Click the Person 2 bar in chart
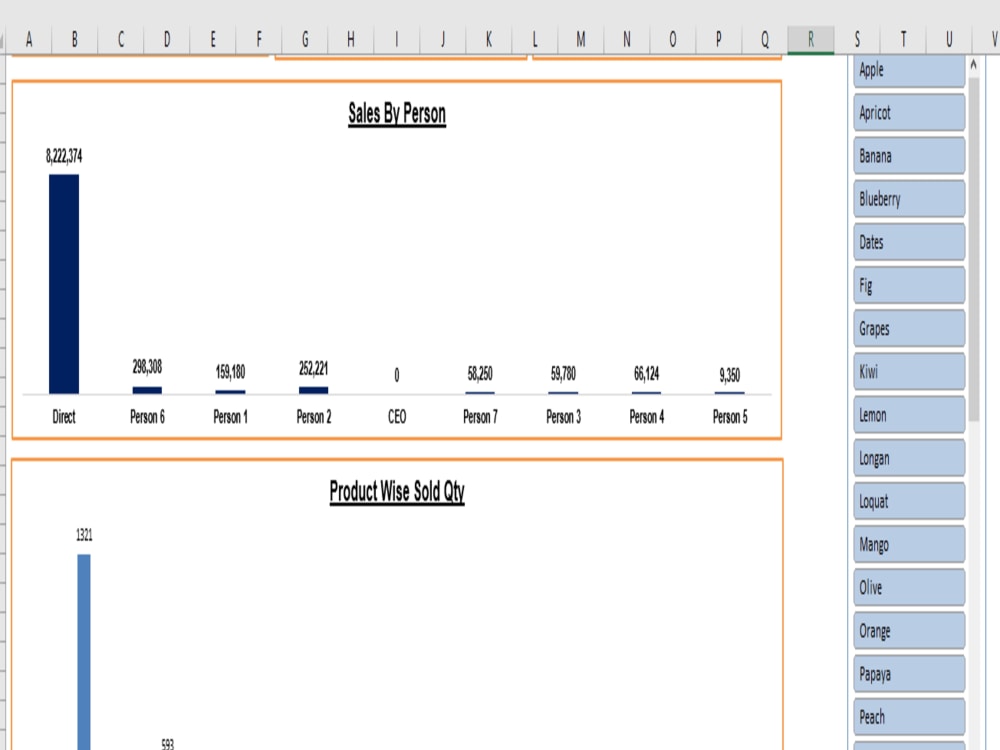 313,390
